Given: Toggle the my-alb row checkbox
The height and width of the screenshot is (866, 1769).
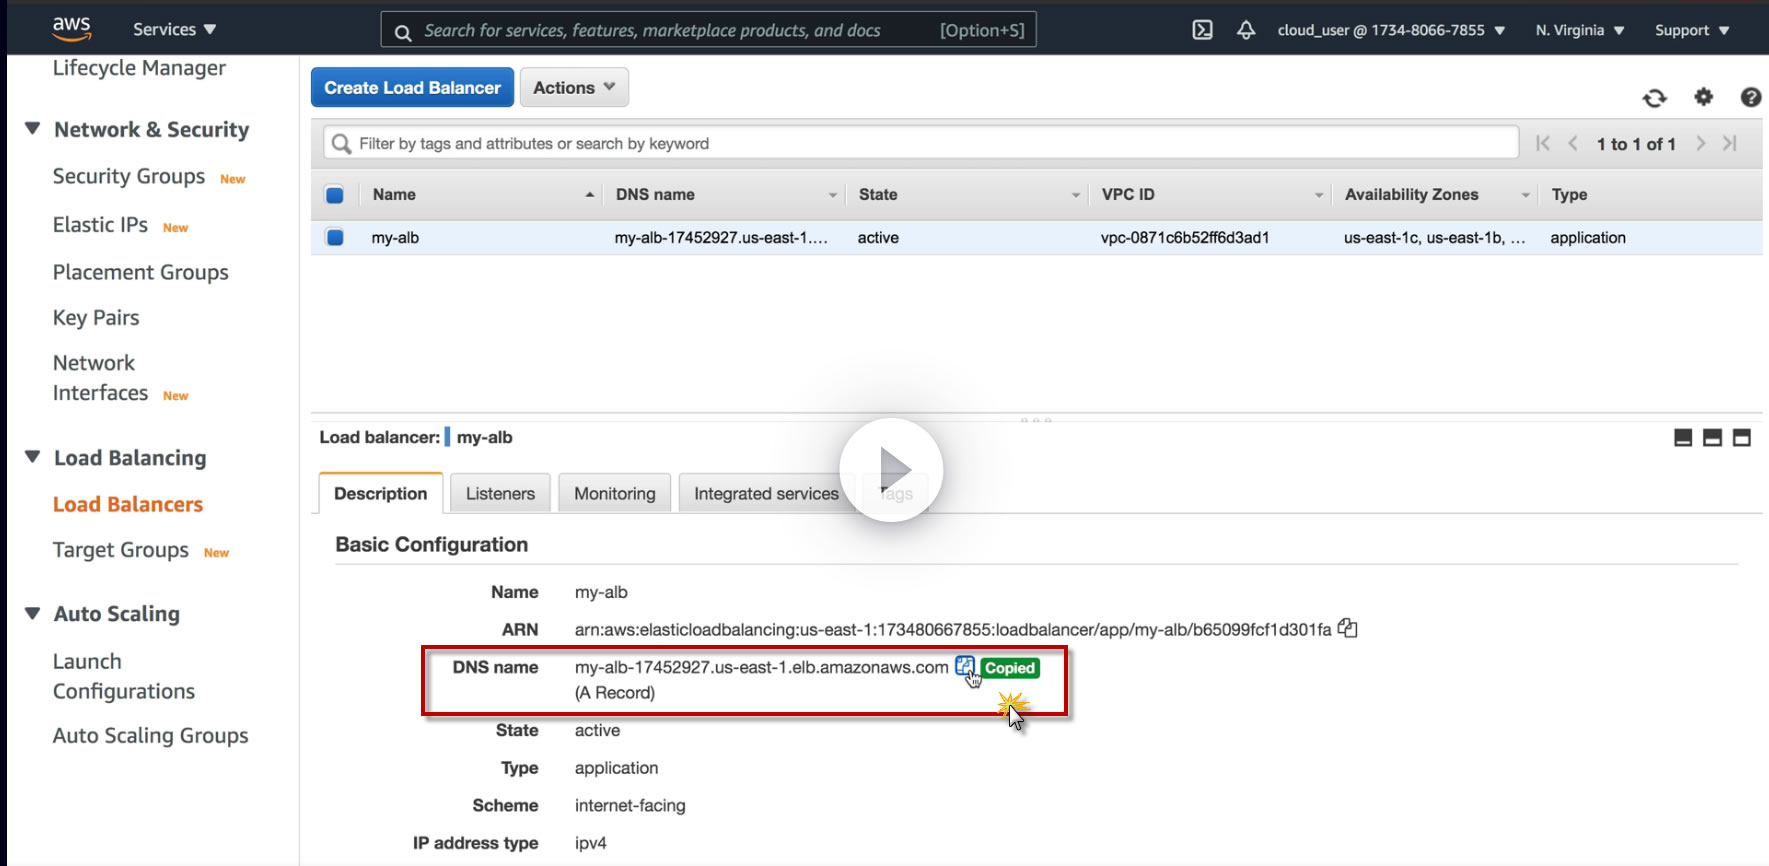Looking at the screenshot, I should pos(335,238).
